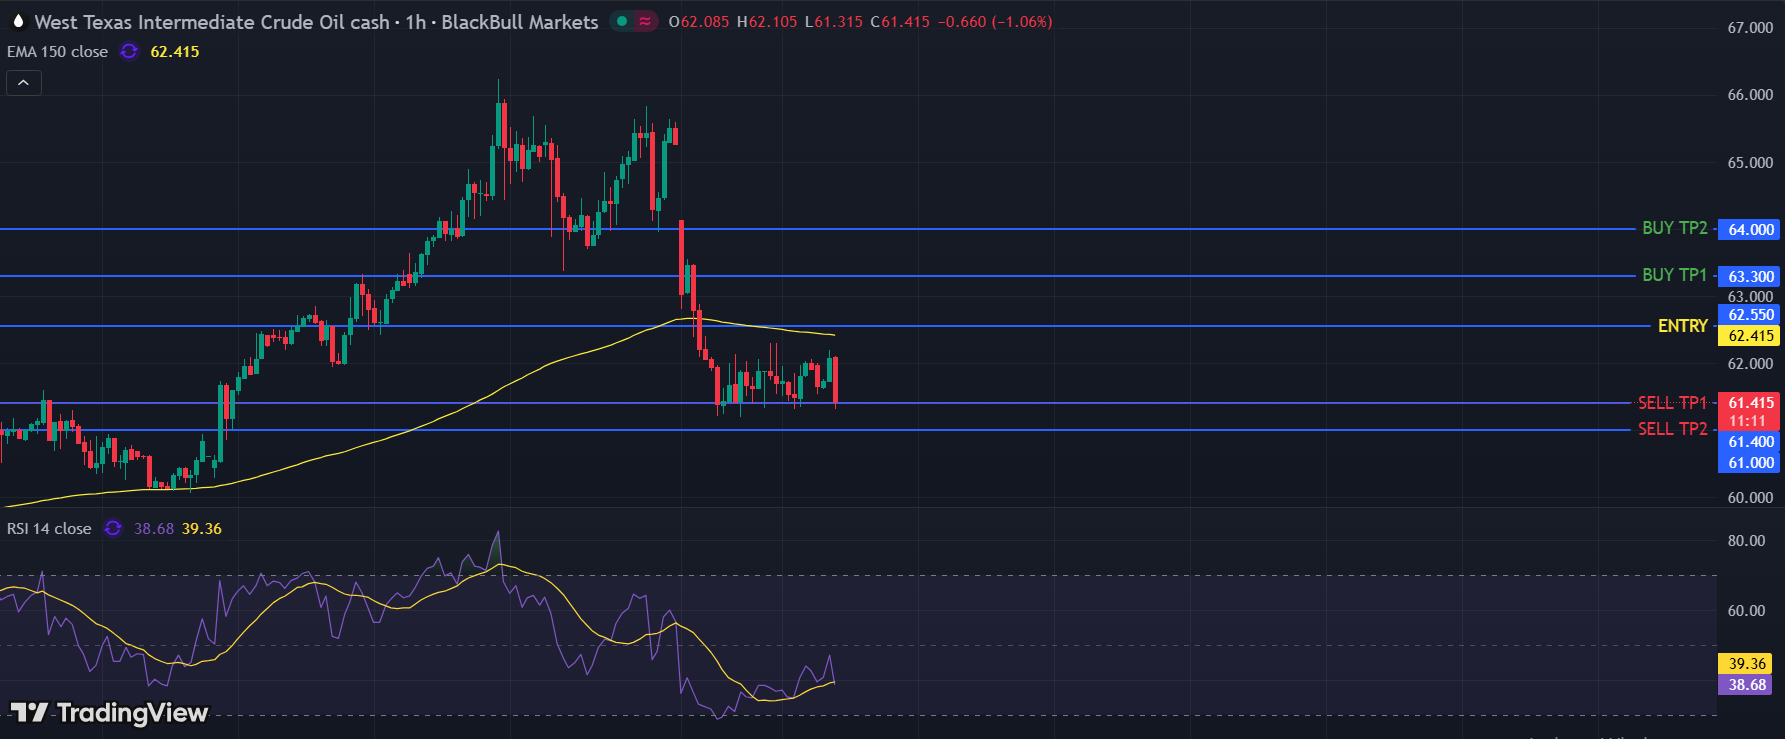Click the pink approximate-data indicator icon
Screen dimensions: 1785x739
point(645,21)
